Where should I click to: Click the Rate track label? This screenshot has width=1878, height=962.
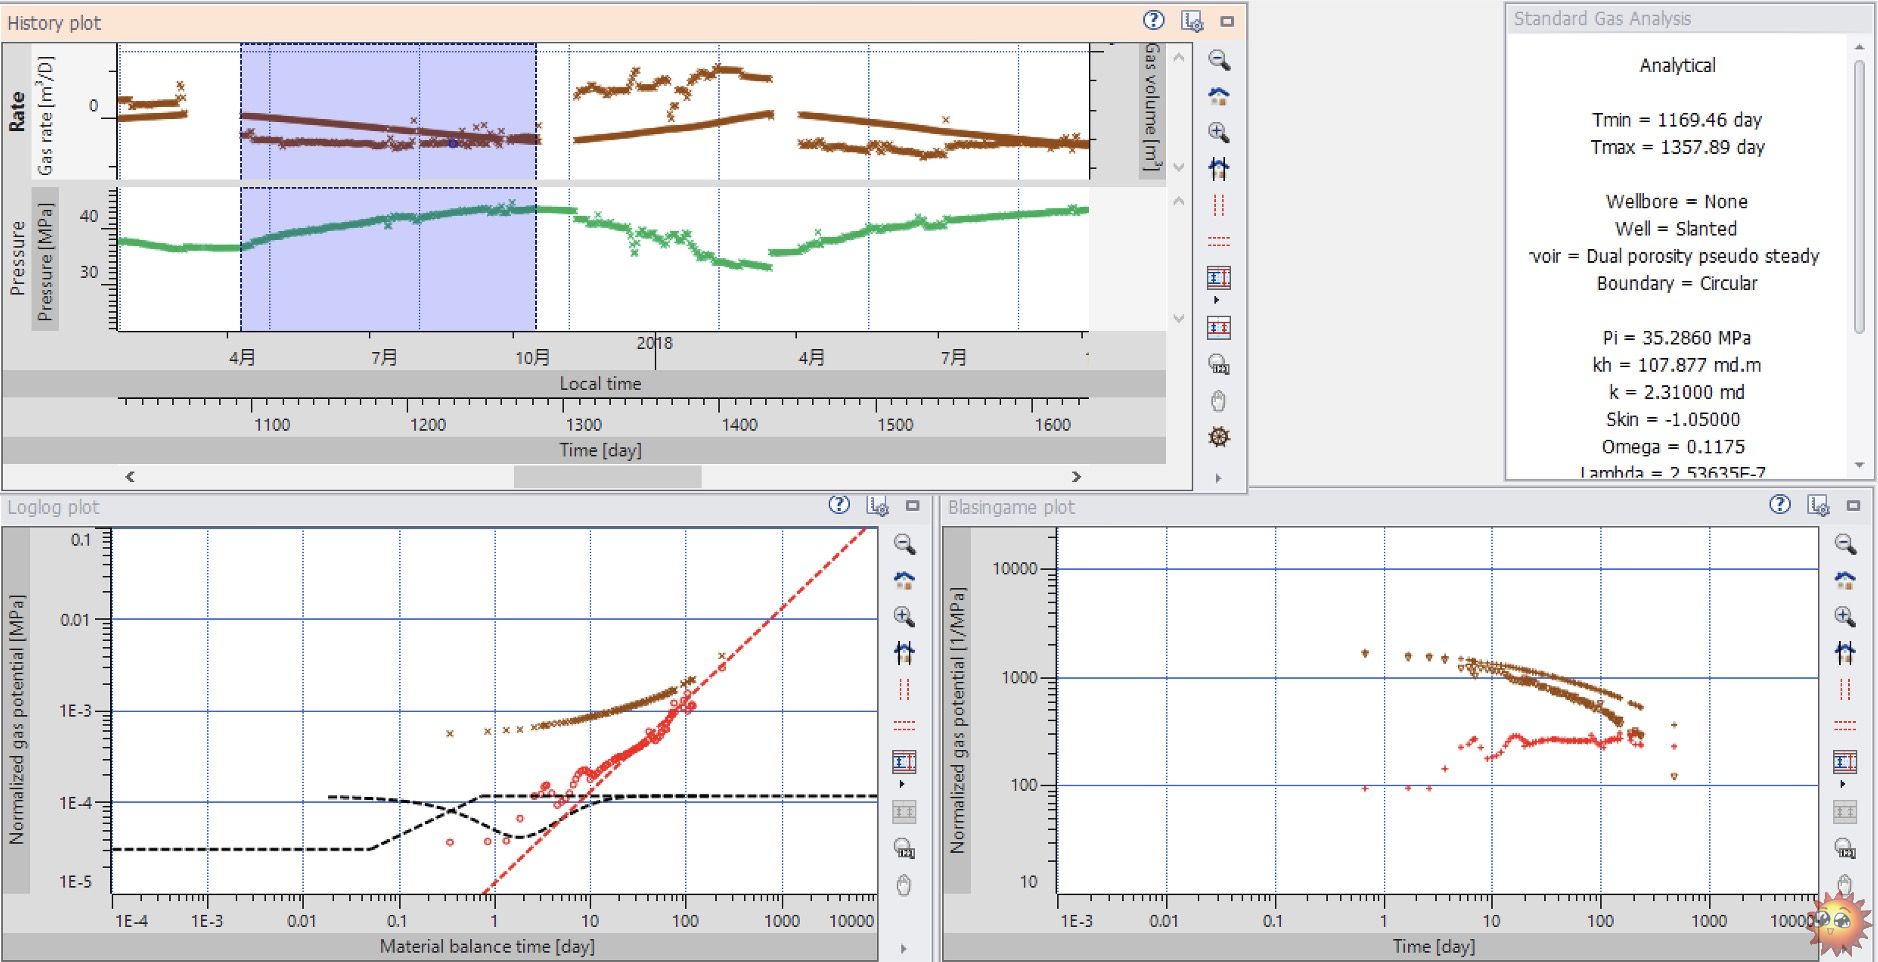[x=17, y=111]
